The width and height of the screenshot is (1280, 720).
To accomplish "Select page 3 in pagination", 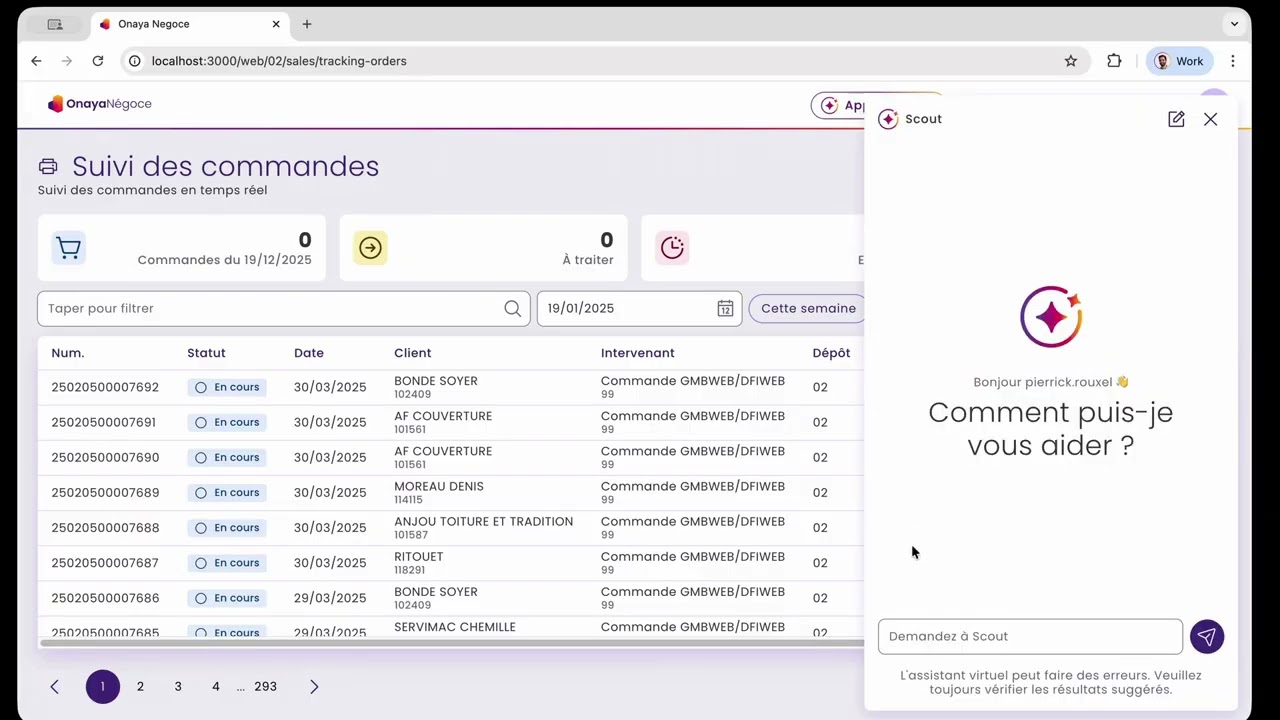I will (178, 687).
